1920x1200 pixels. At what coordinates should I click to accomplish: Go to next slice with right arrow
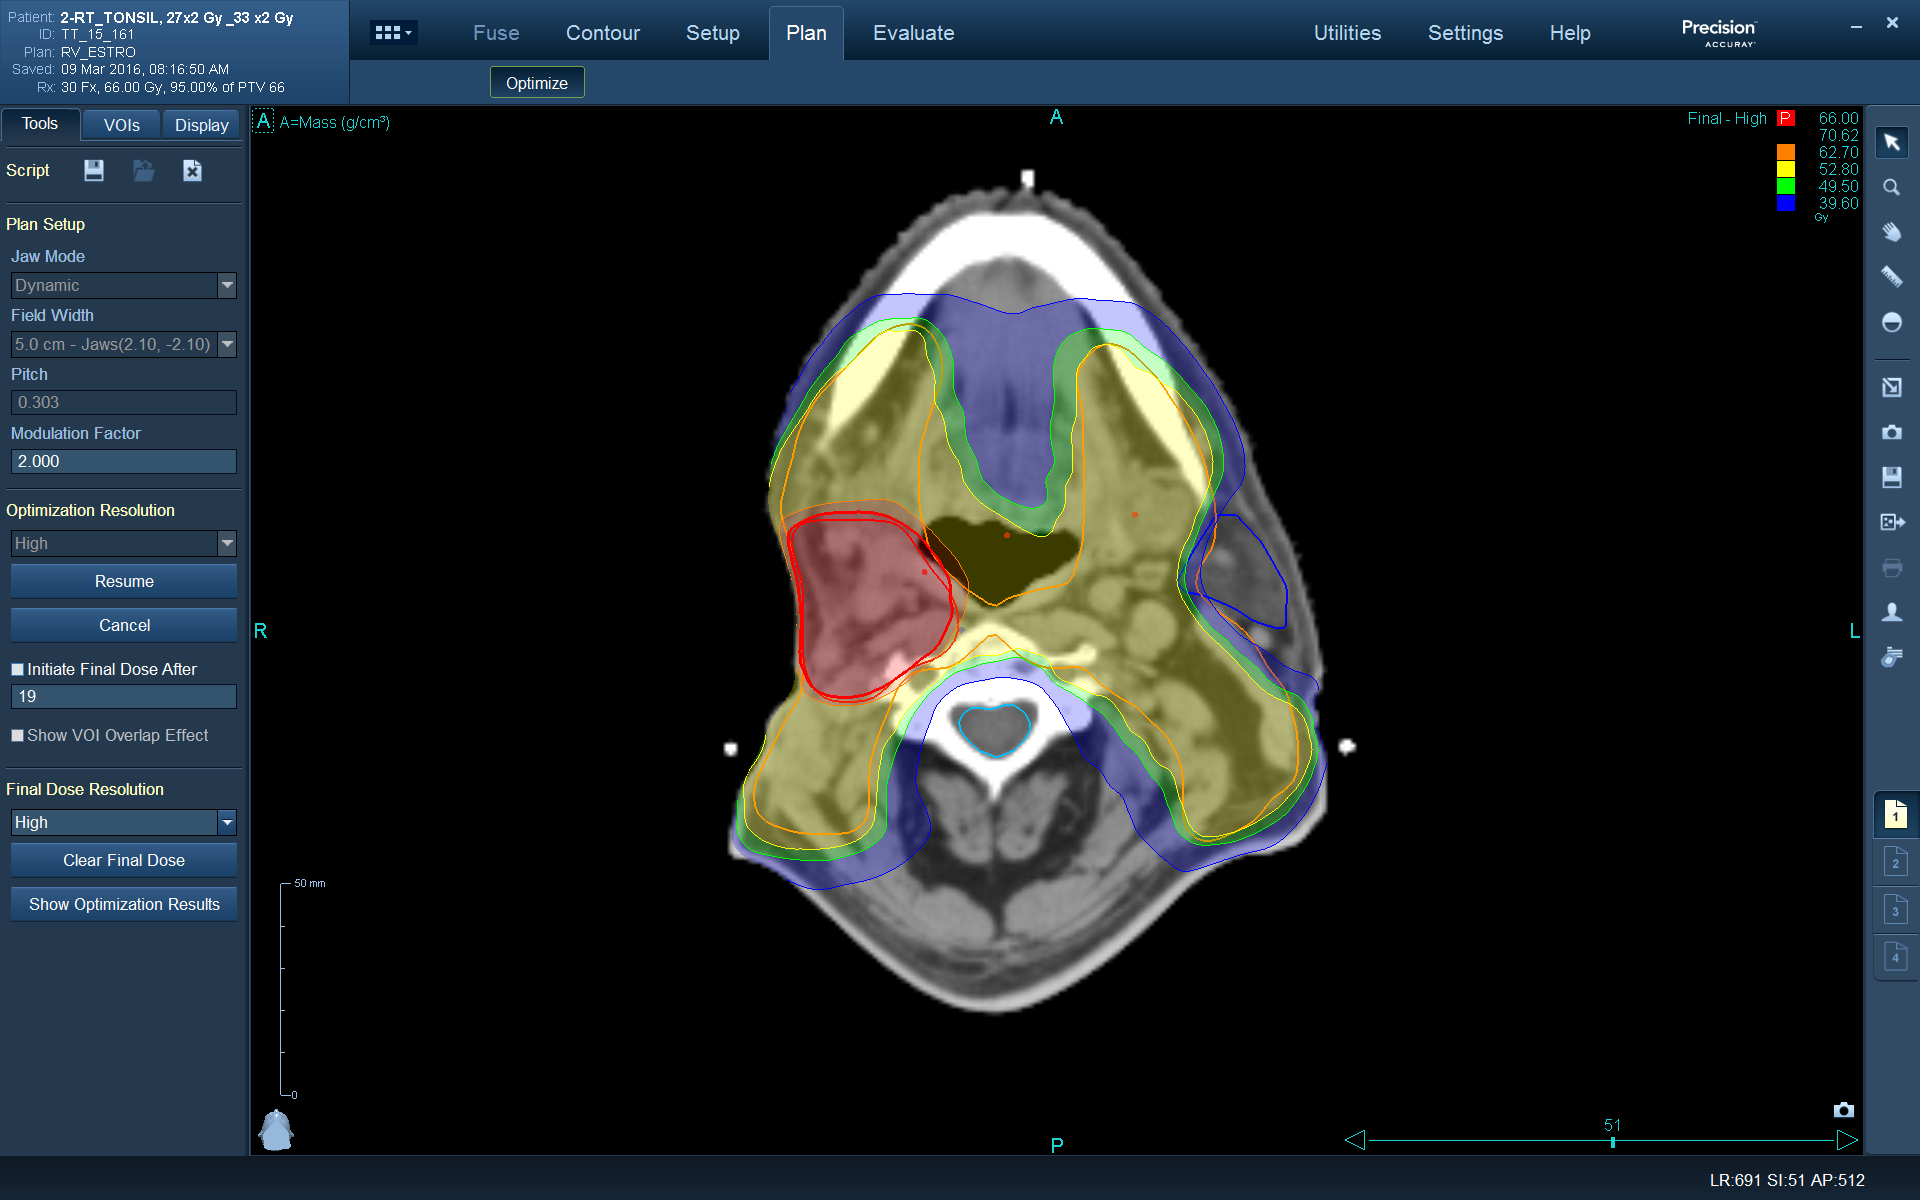(1846, 1140)
